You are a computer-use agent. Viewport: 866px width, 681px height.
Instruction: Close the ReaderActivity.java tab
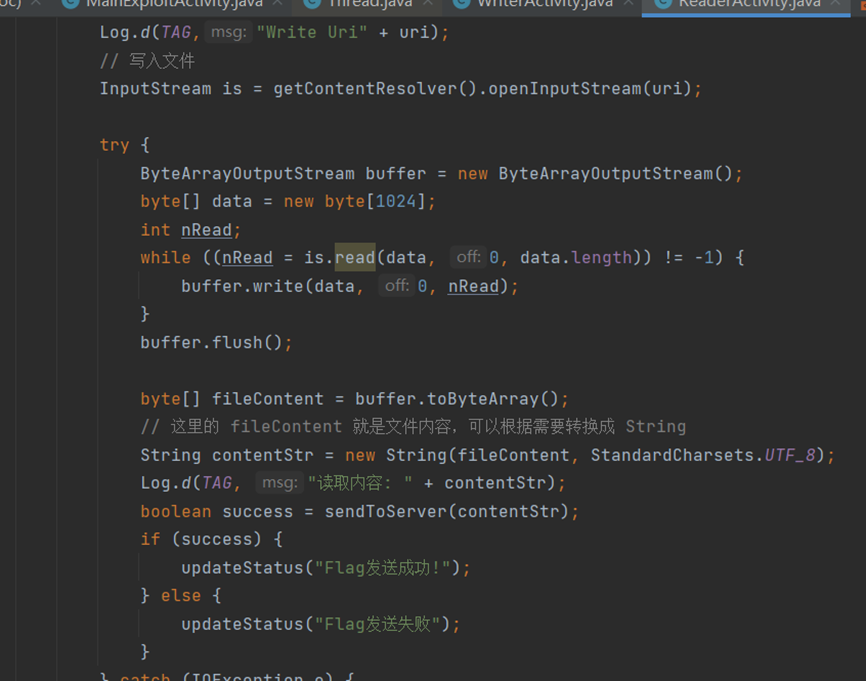click(835, 4)
